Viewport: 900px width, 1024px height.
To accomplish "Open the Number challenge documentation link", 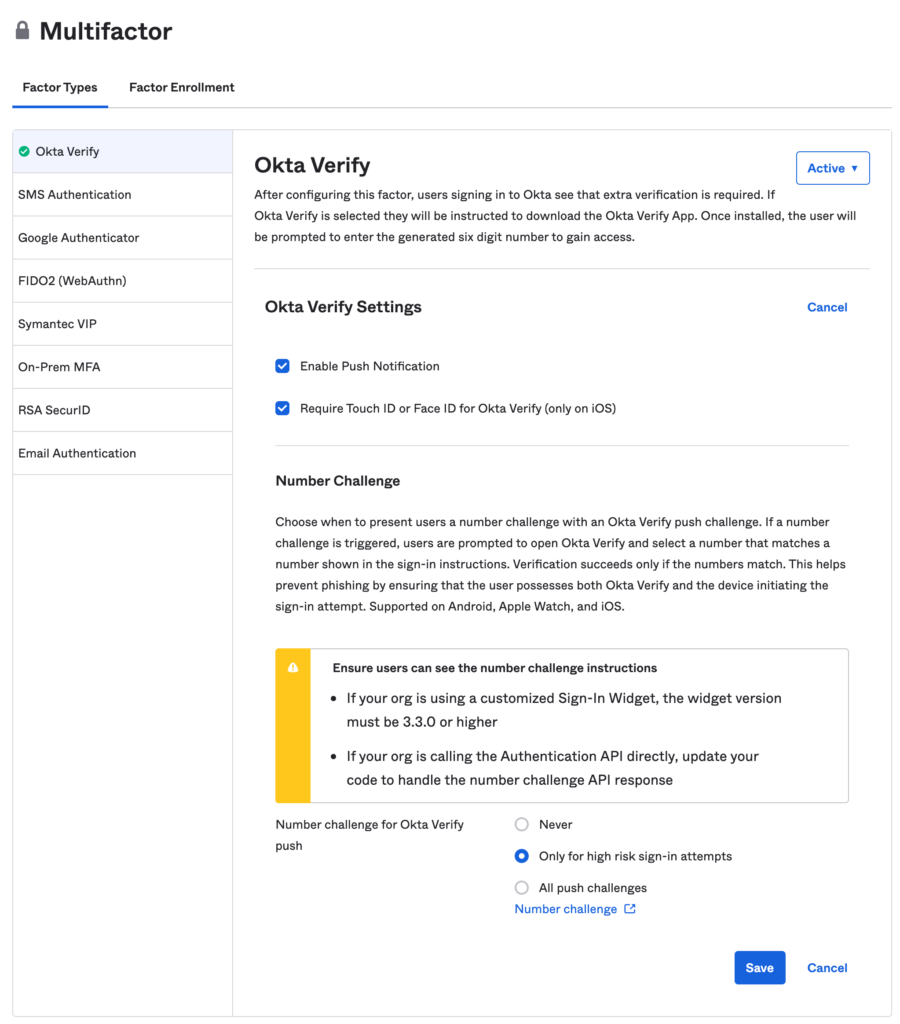I will click(566, 908).
